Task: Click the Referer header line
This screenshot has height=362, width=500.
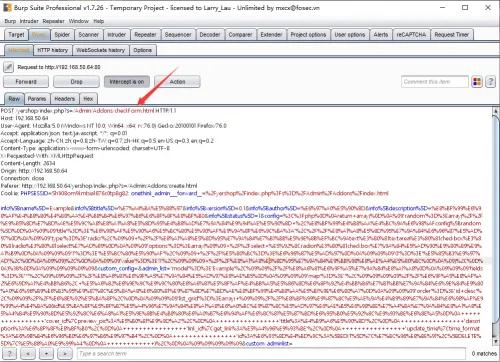Action: [99, 186]
